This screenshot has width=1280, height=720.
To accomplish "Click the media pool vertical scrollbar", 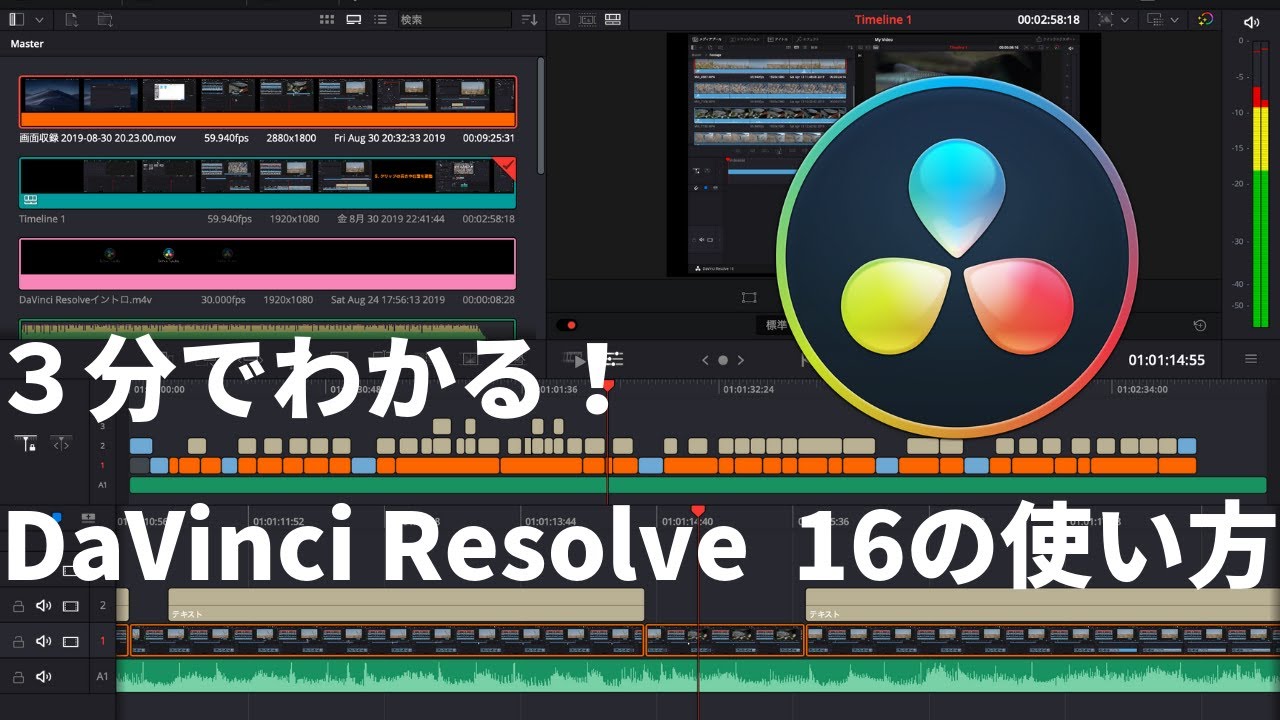I will [x=541, y=115].
